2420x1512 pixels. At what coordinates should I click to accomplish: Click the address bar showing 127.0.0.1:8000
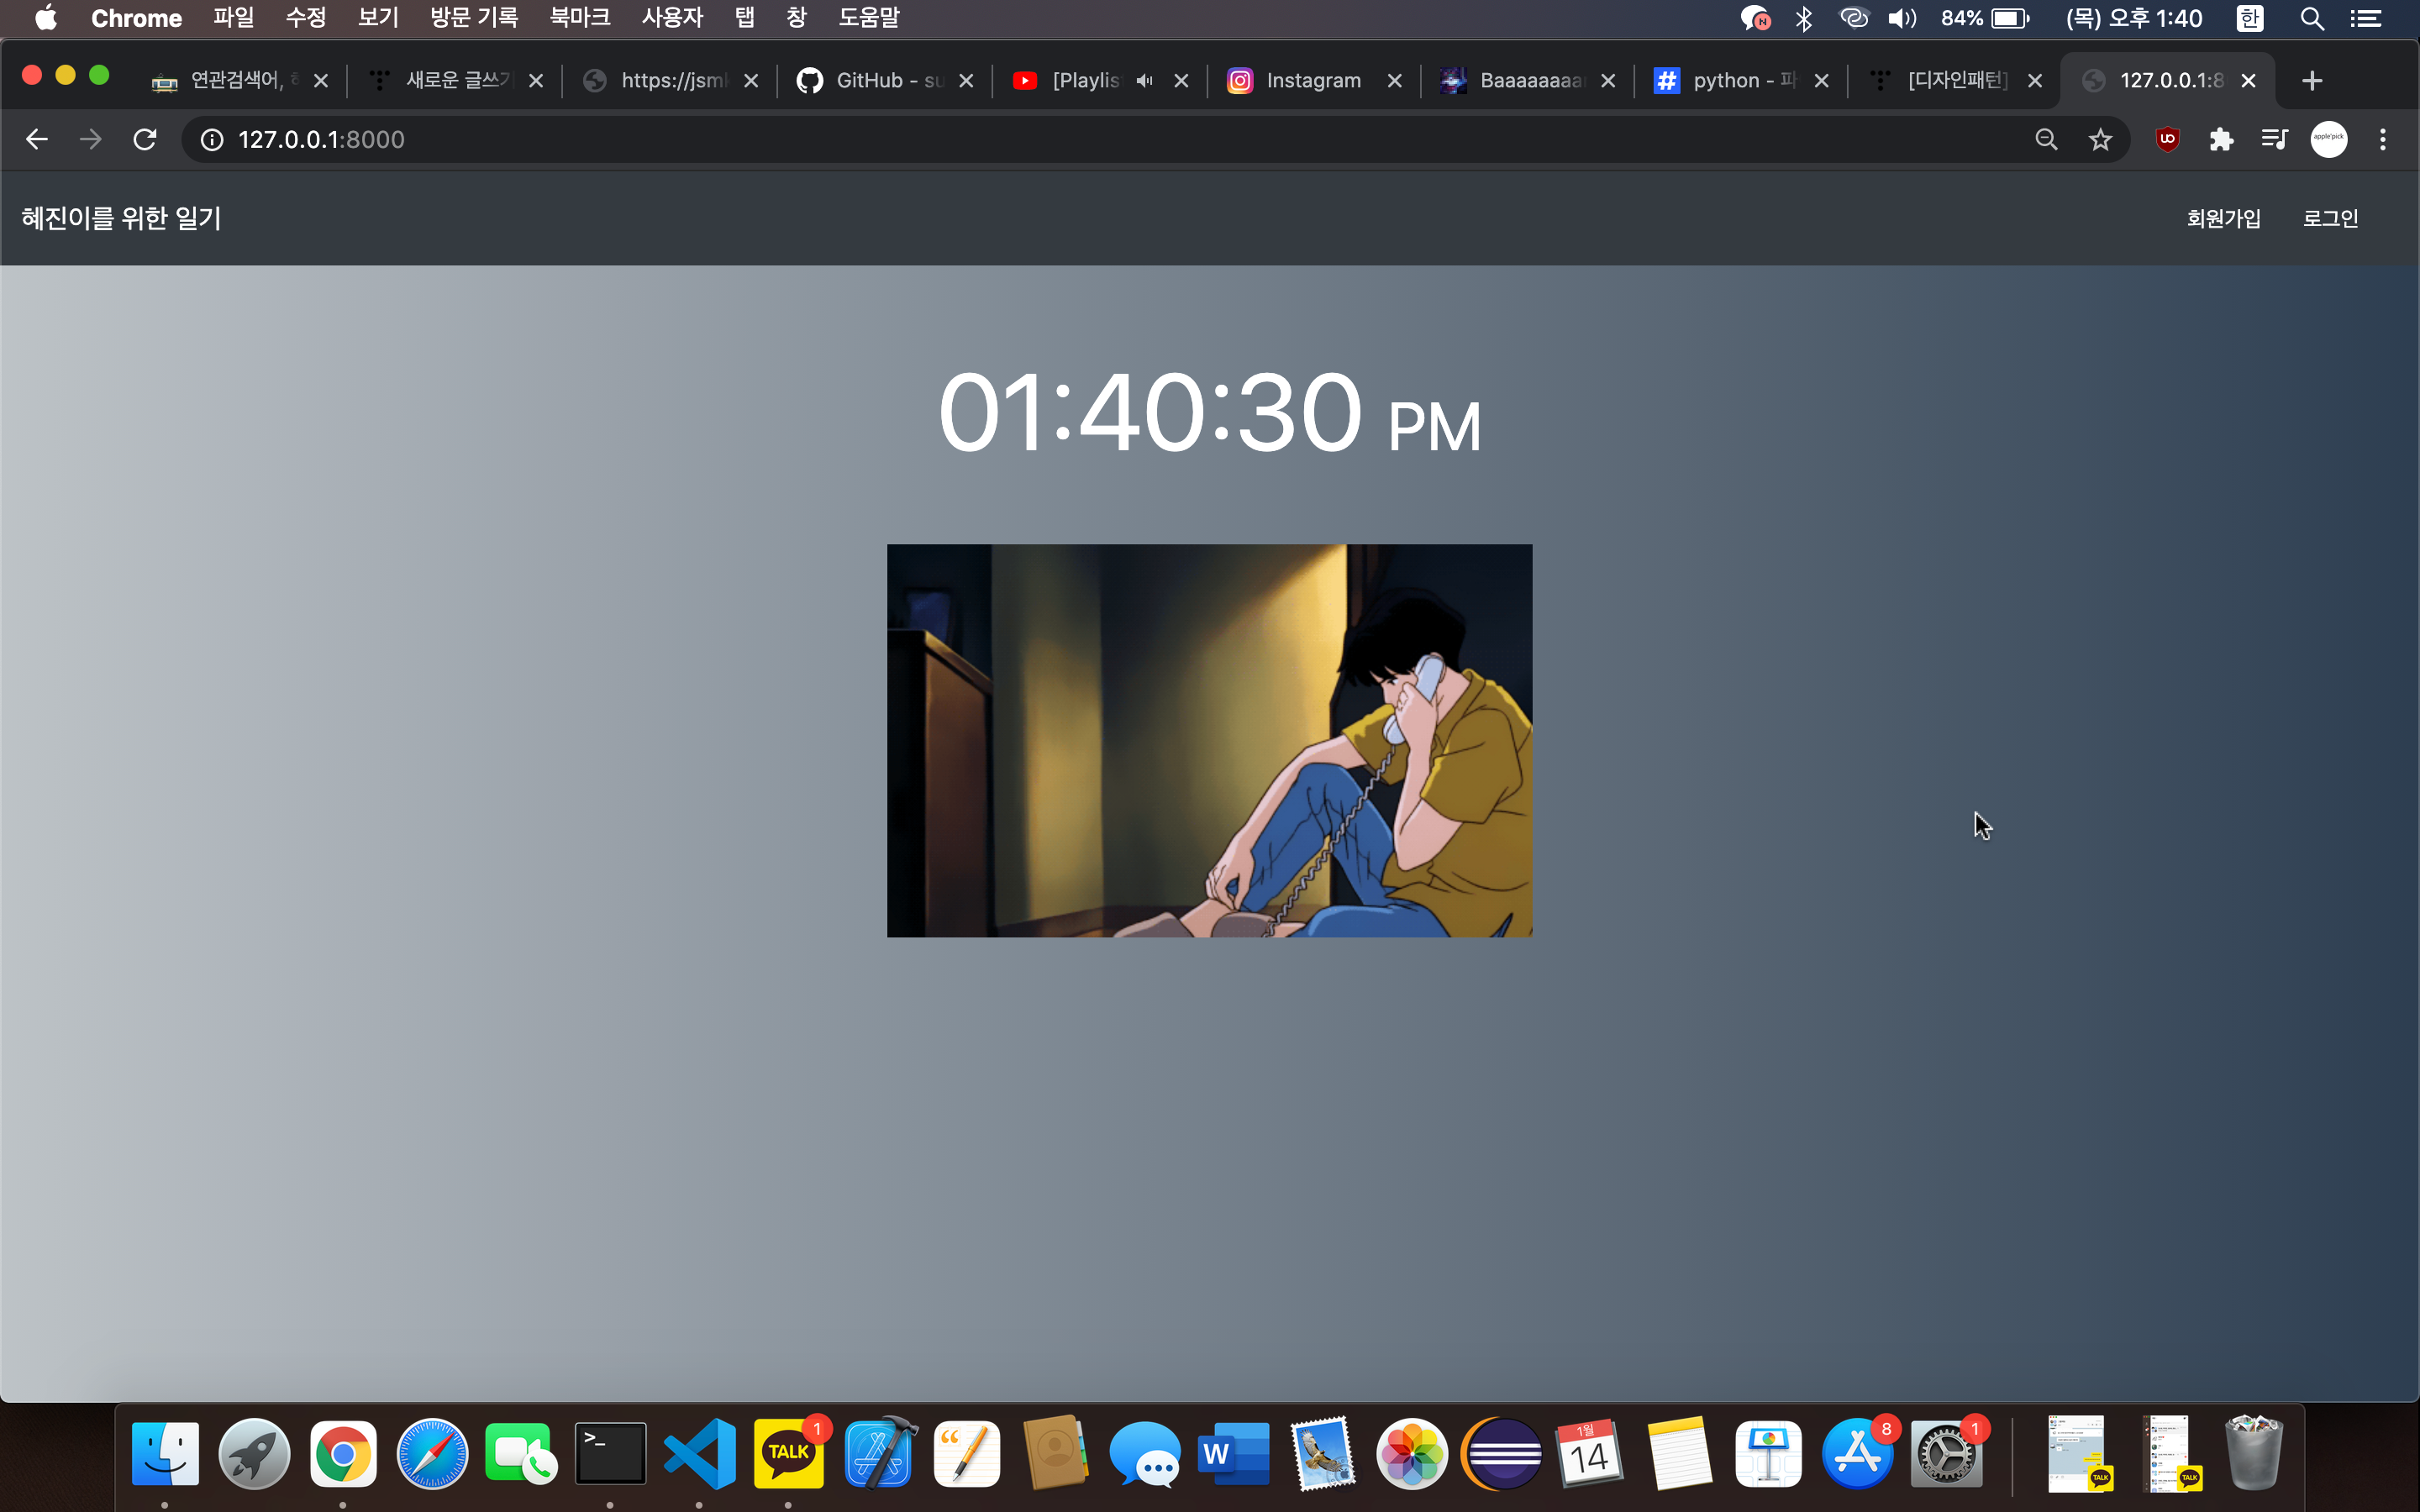(x=1000, y=139)
